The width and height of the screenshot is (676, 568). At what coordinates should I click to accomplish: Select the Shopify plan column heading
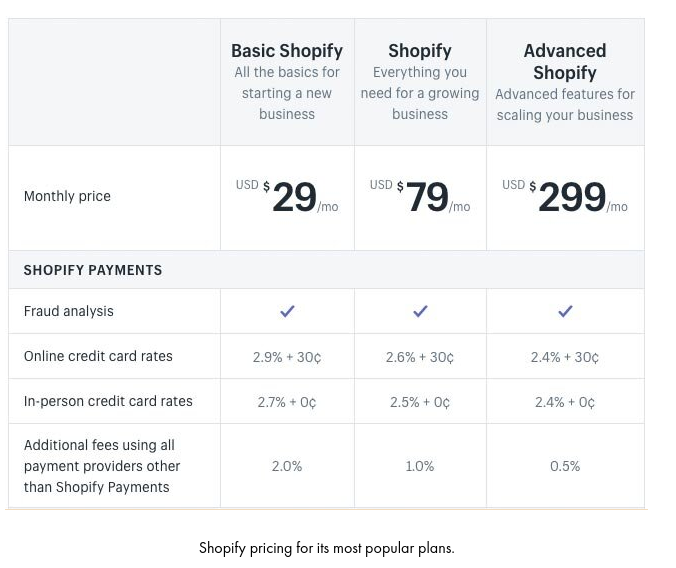coord(420,51)
